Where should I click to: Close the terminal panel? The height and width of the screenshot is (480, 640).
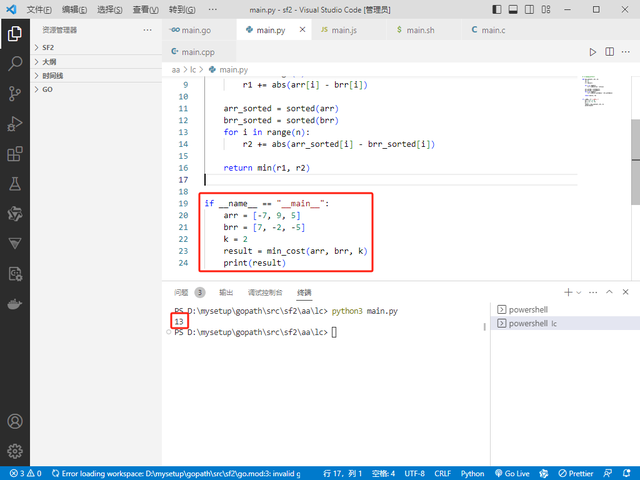coord(625,292)
